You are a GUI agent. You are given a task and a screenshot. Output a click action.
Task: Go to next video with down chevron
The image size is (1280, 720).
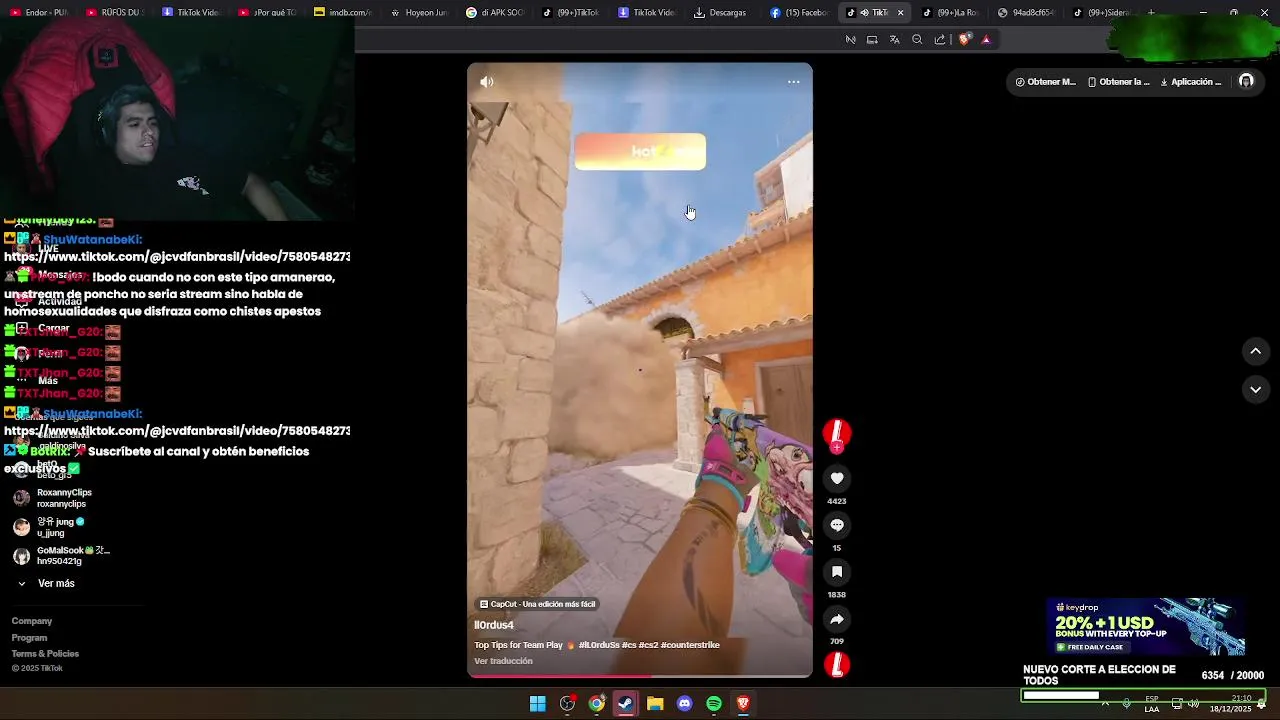[1256, 389]
